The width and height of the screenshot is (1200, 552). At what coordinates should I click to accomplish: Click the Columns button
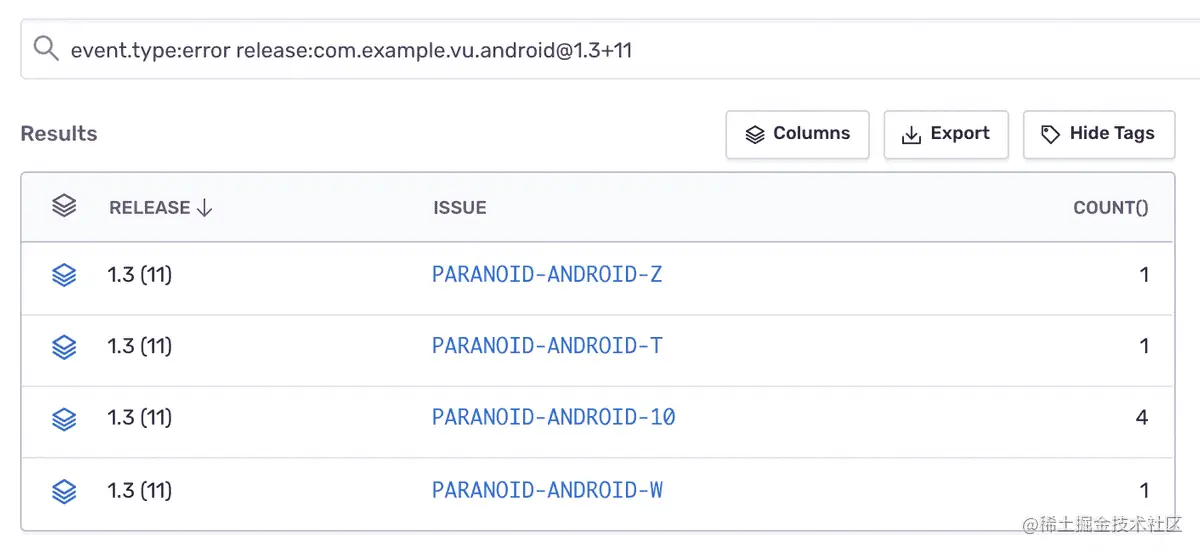797,134
